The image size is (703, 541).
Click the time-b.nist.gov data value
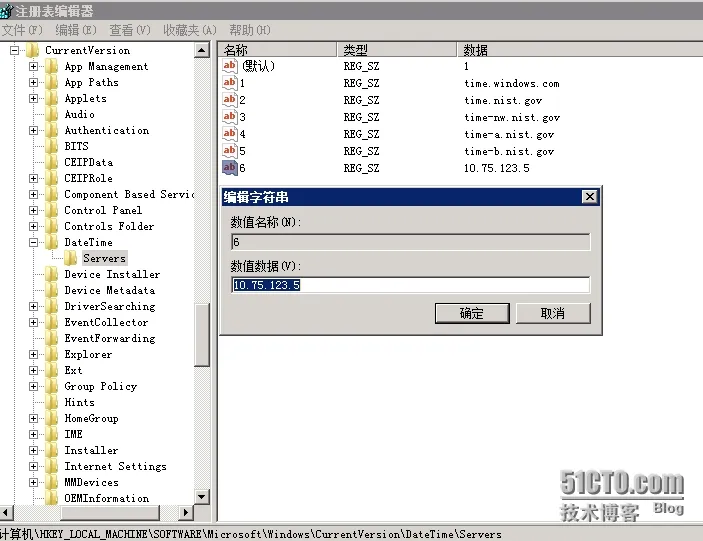click(509, 151)
